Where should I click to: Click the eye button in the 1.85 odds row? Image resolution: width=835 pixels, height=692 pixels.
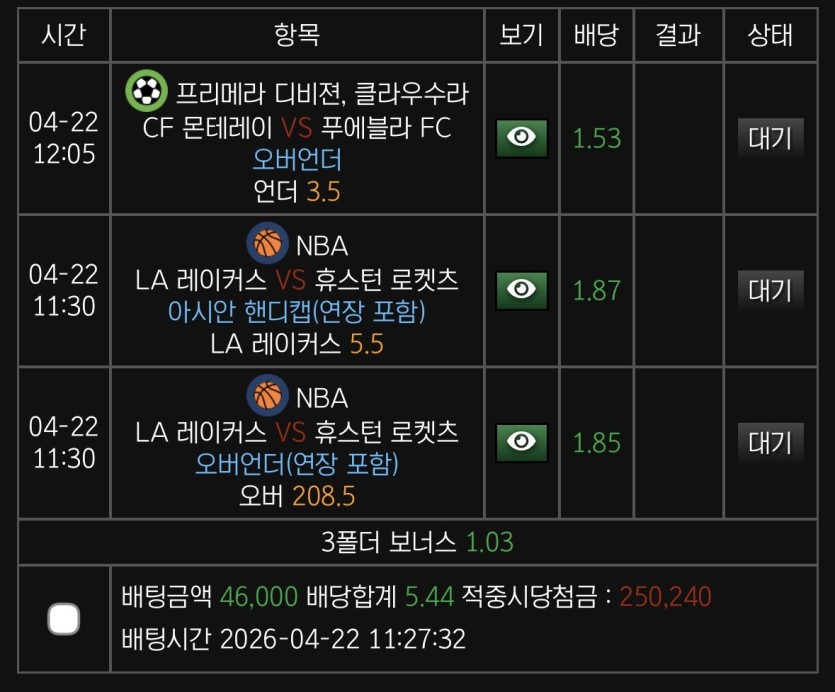pyautogui.click(x=521, y=442)
